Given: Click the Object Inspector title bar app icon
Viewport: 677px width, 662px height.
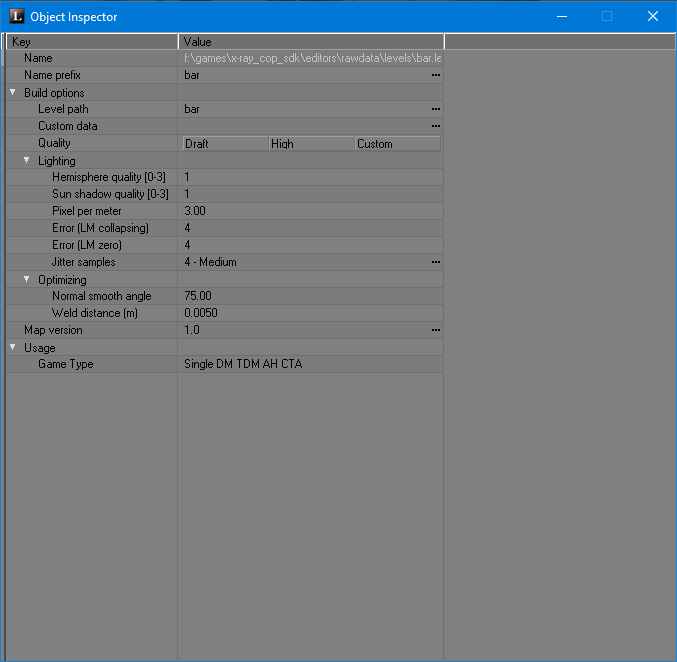Looking at the screenshot, I should pos(16,16).
